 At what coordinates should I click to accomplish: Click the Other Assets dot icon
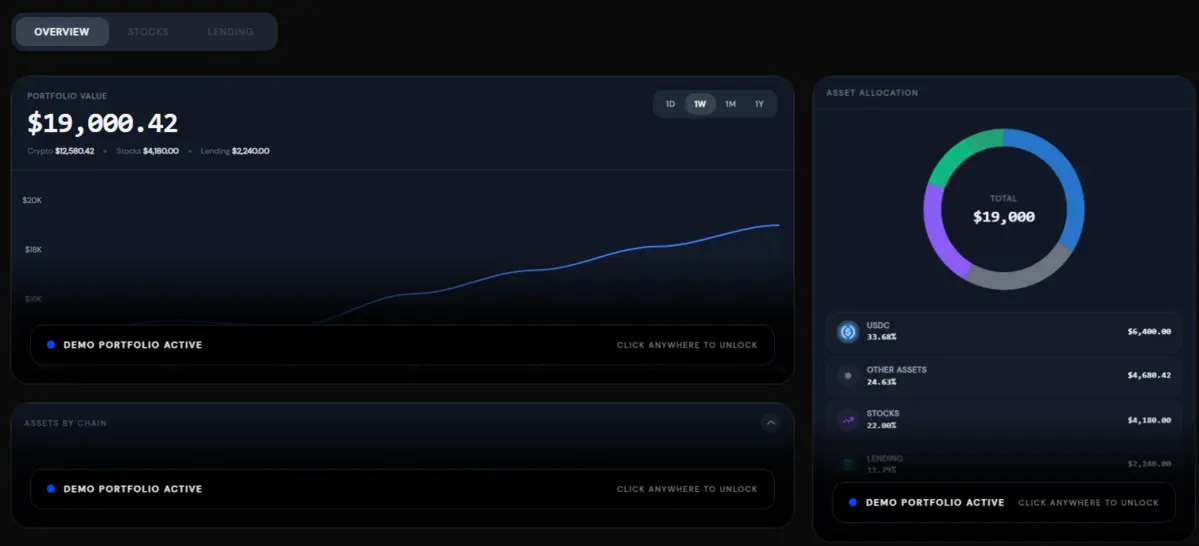[x=847, y=376]
